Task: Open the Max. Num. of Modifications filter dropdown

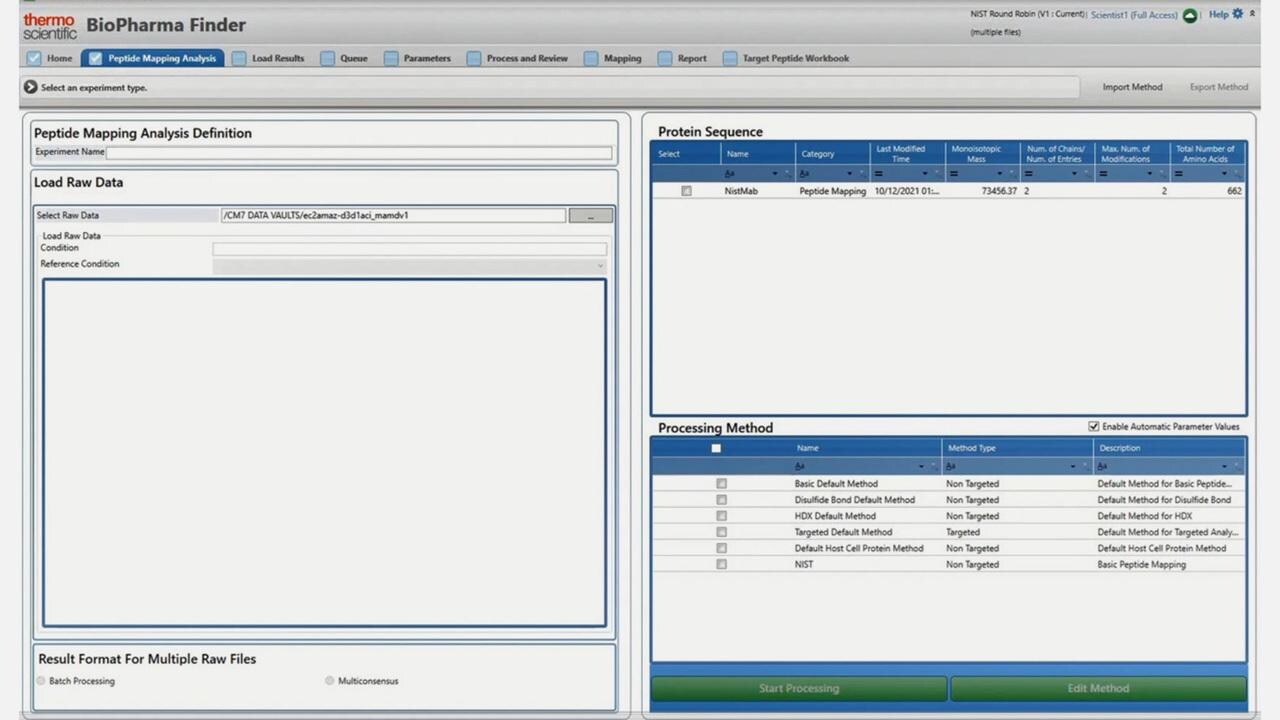Action: click(1149, 174)
